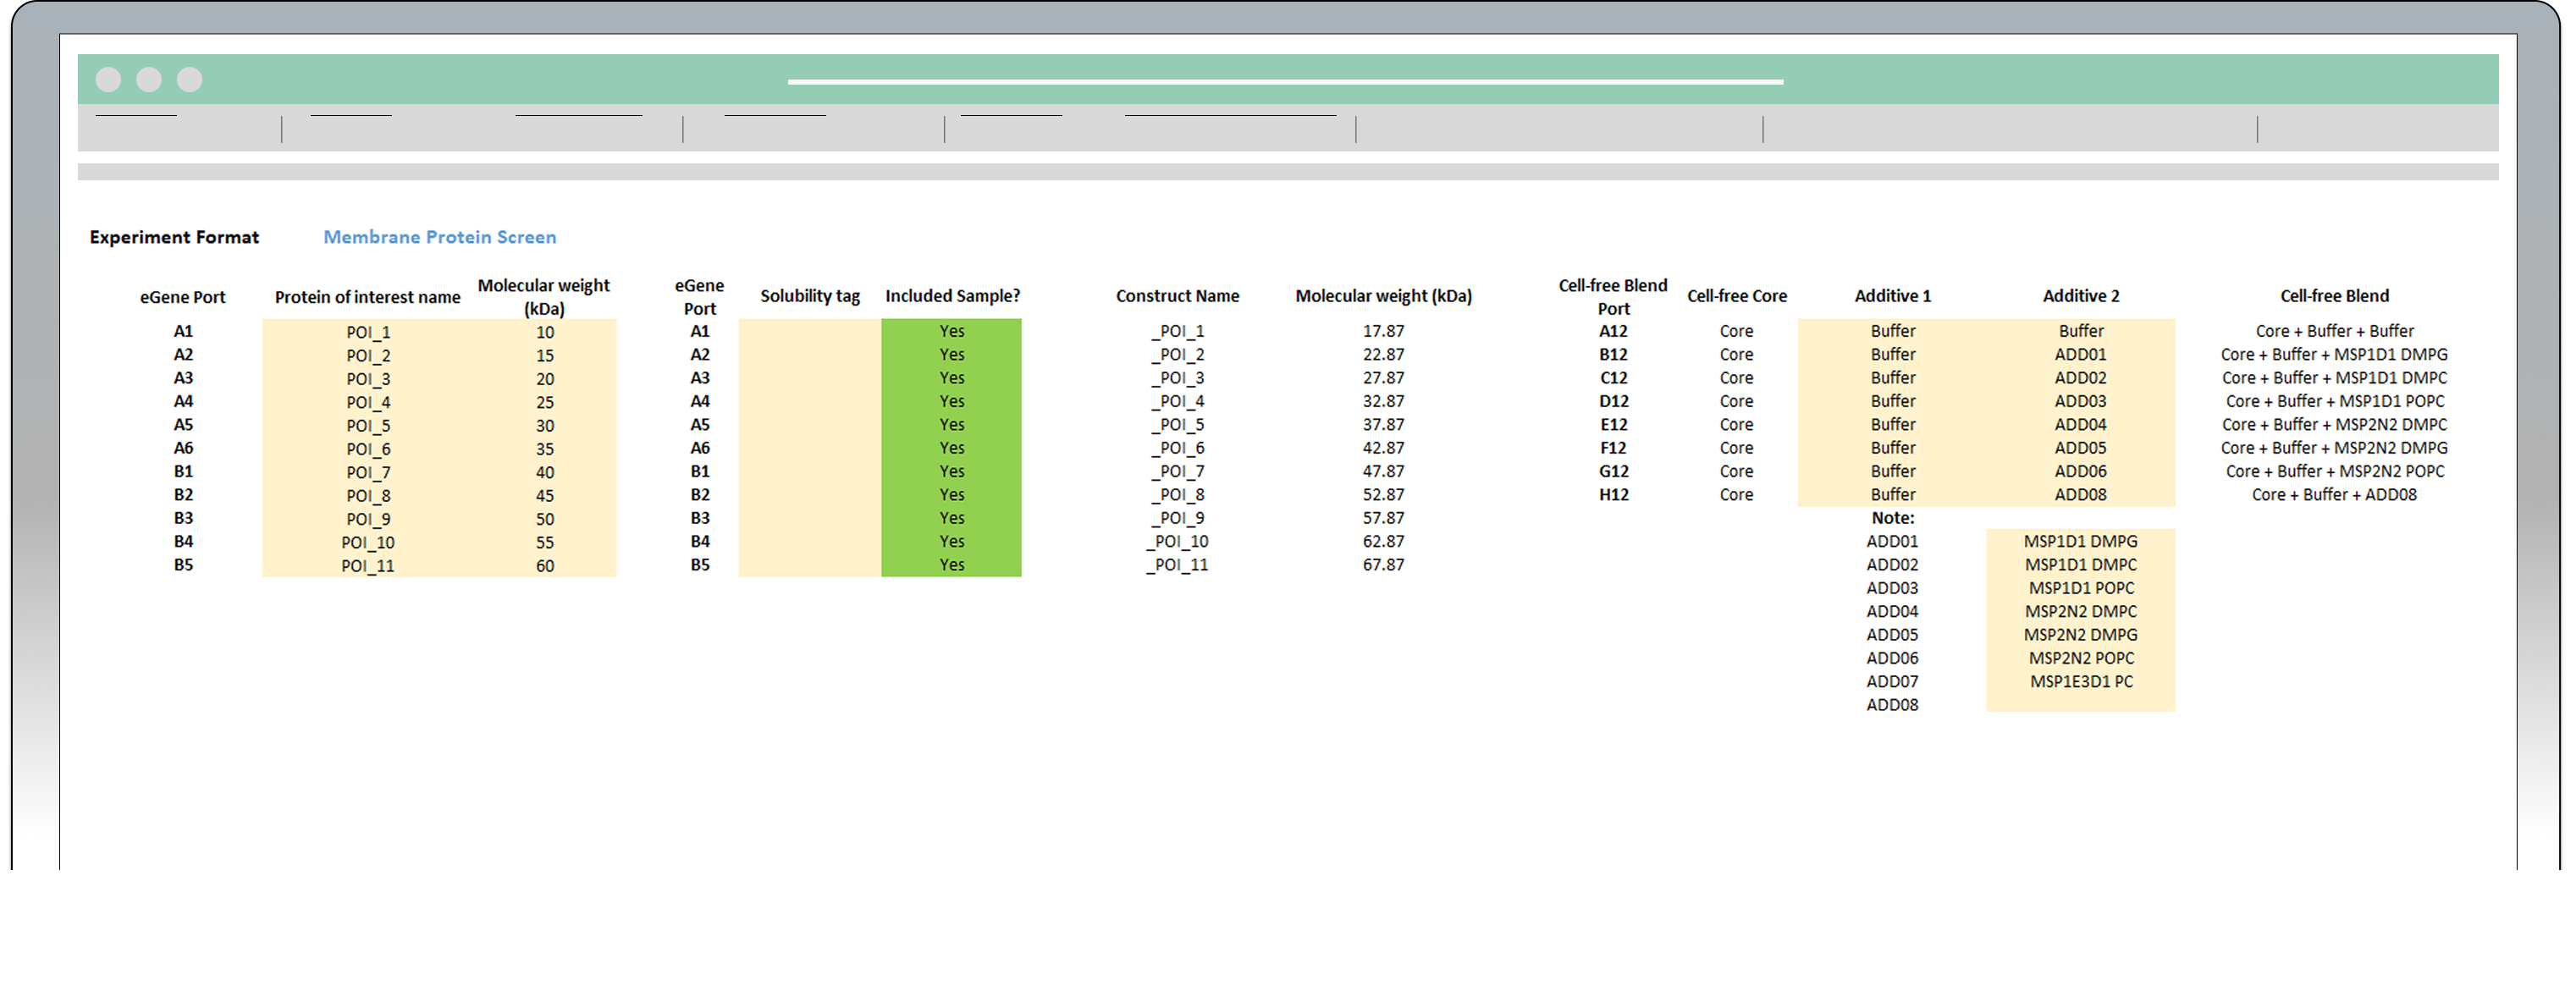Select Included Sample Yes cell for B1
The width and height of the screenshot is (2576, 1008).
[x=951, y=471]
